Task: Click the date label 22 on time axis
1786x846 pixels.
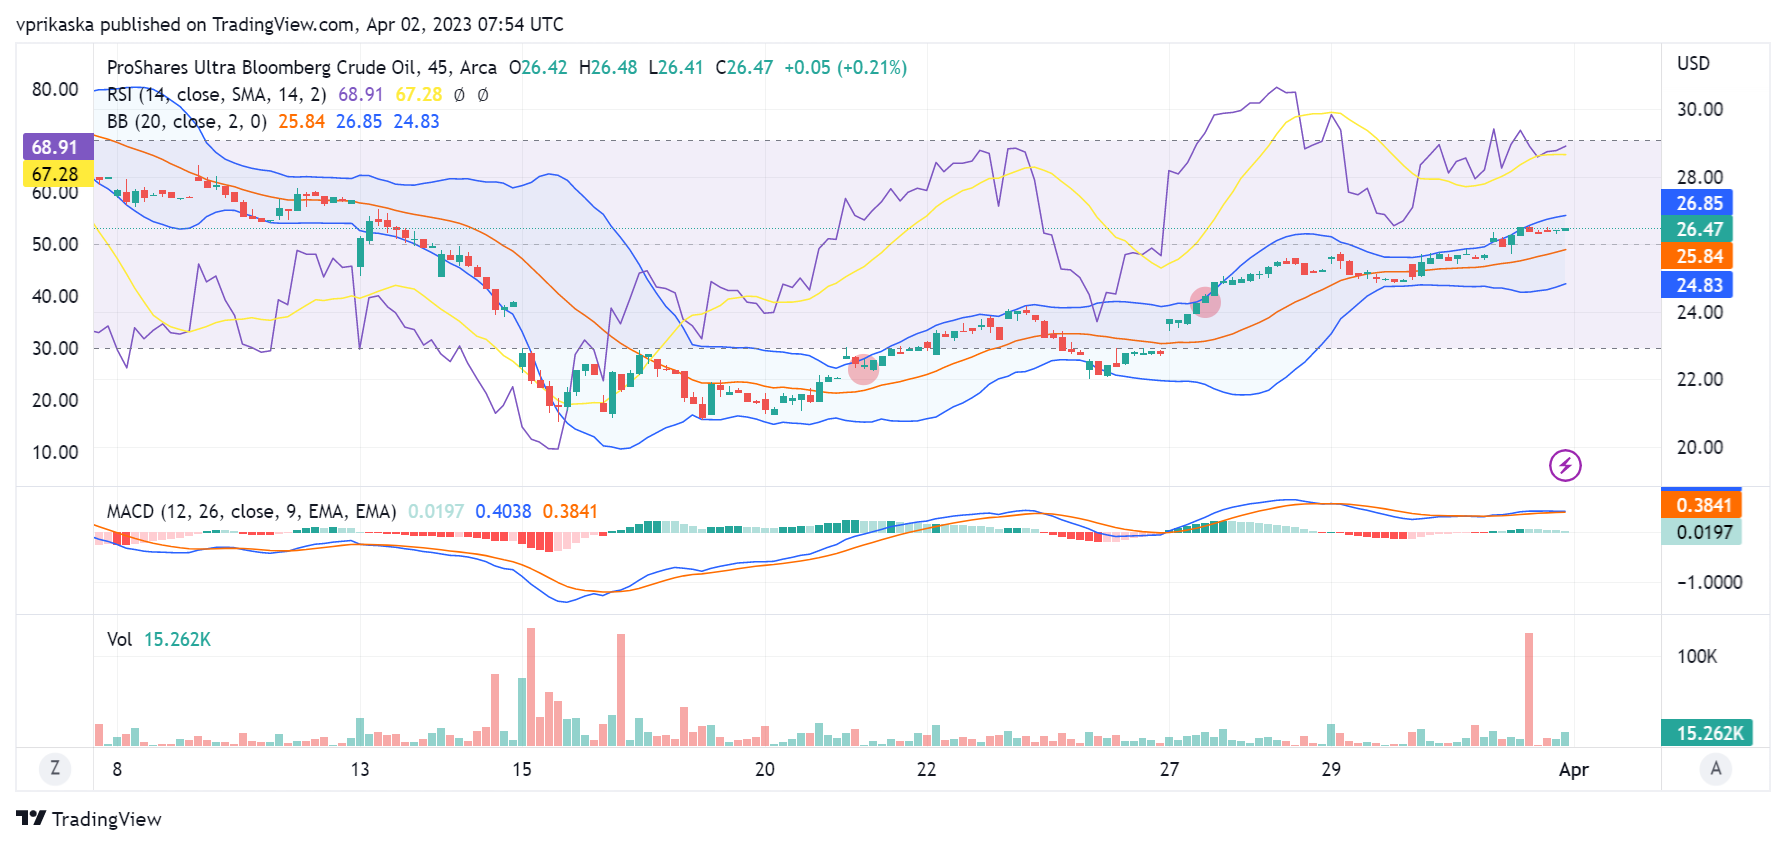Action: coord(927,769)
